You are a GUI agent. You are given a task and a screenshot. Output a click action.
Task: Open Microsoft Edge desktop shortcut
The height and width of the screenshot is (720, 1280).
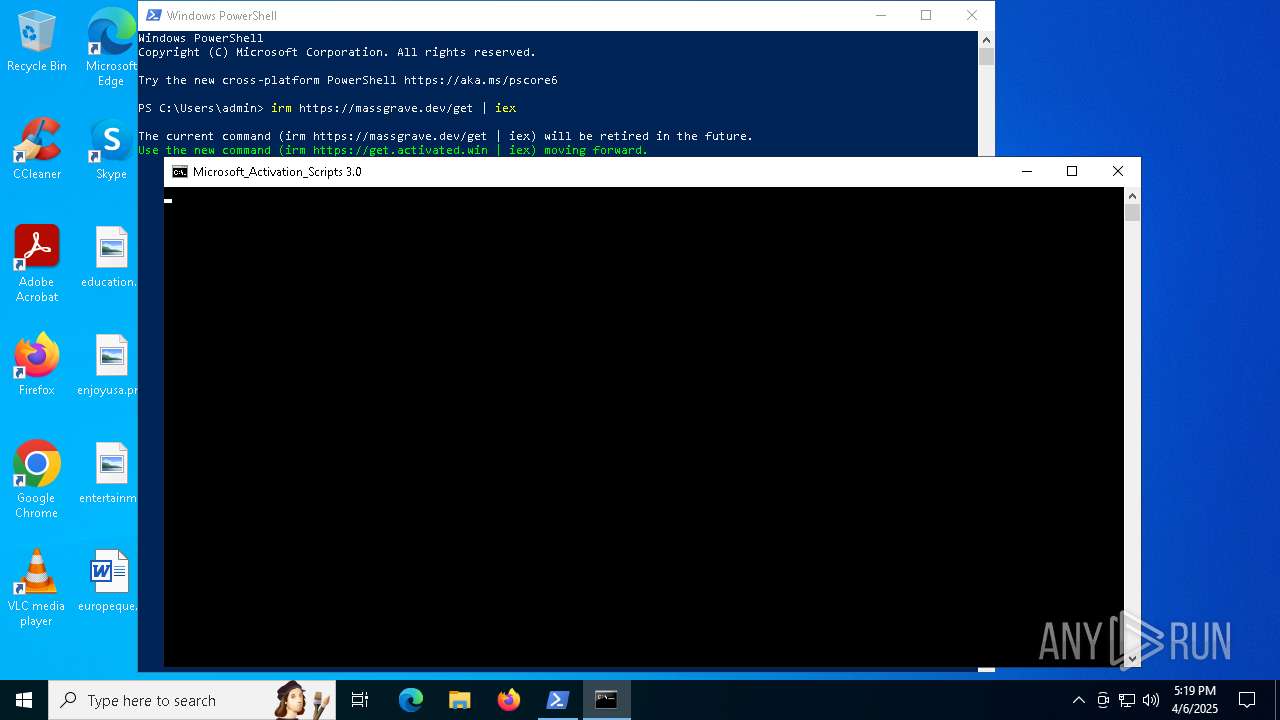(111, 48)
